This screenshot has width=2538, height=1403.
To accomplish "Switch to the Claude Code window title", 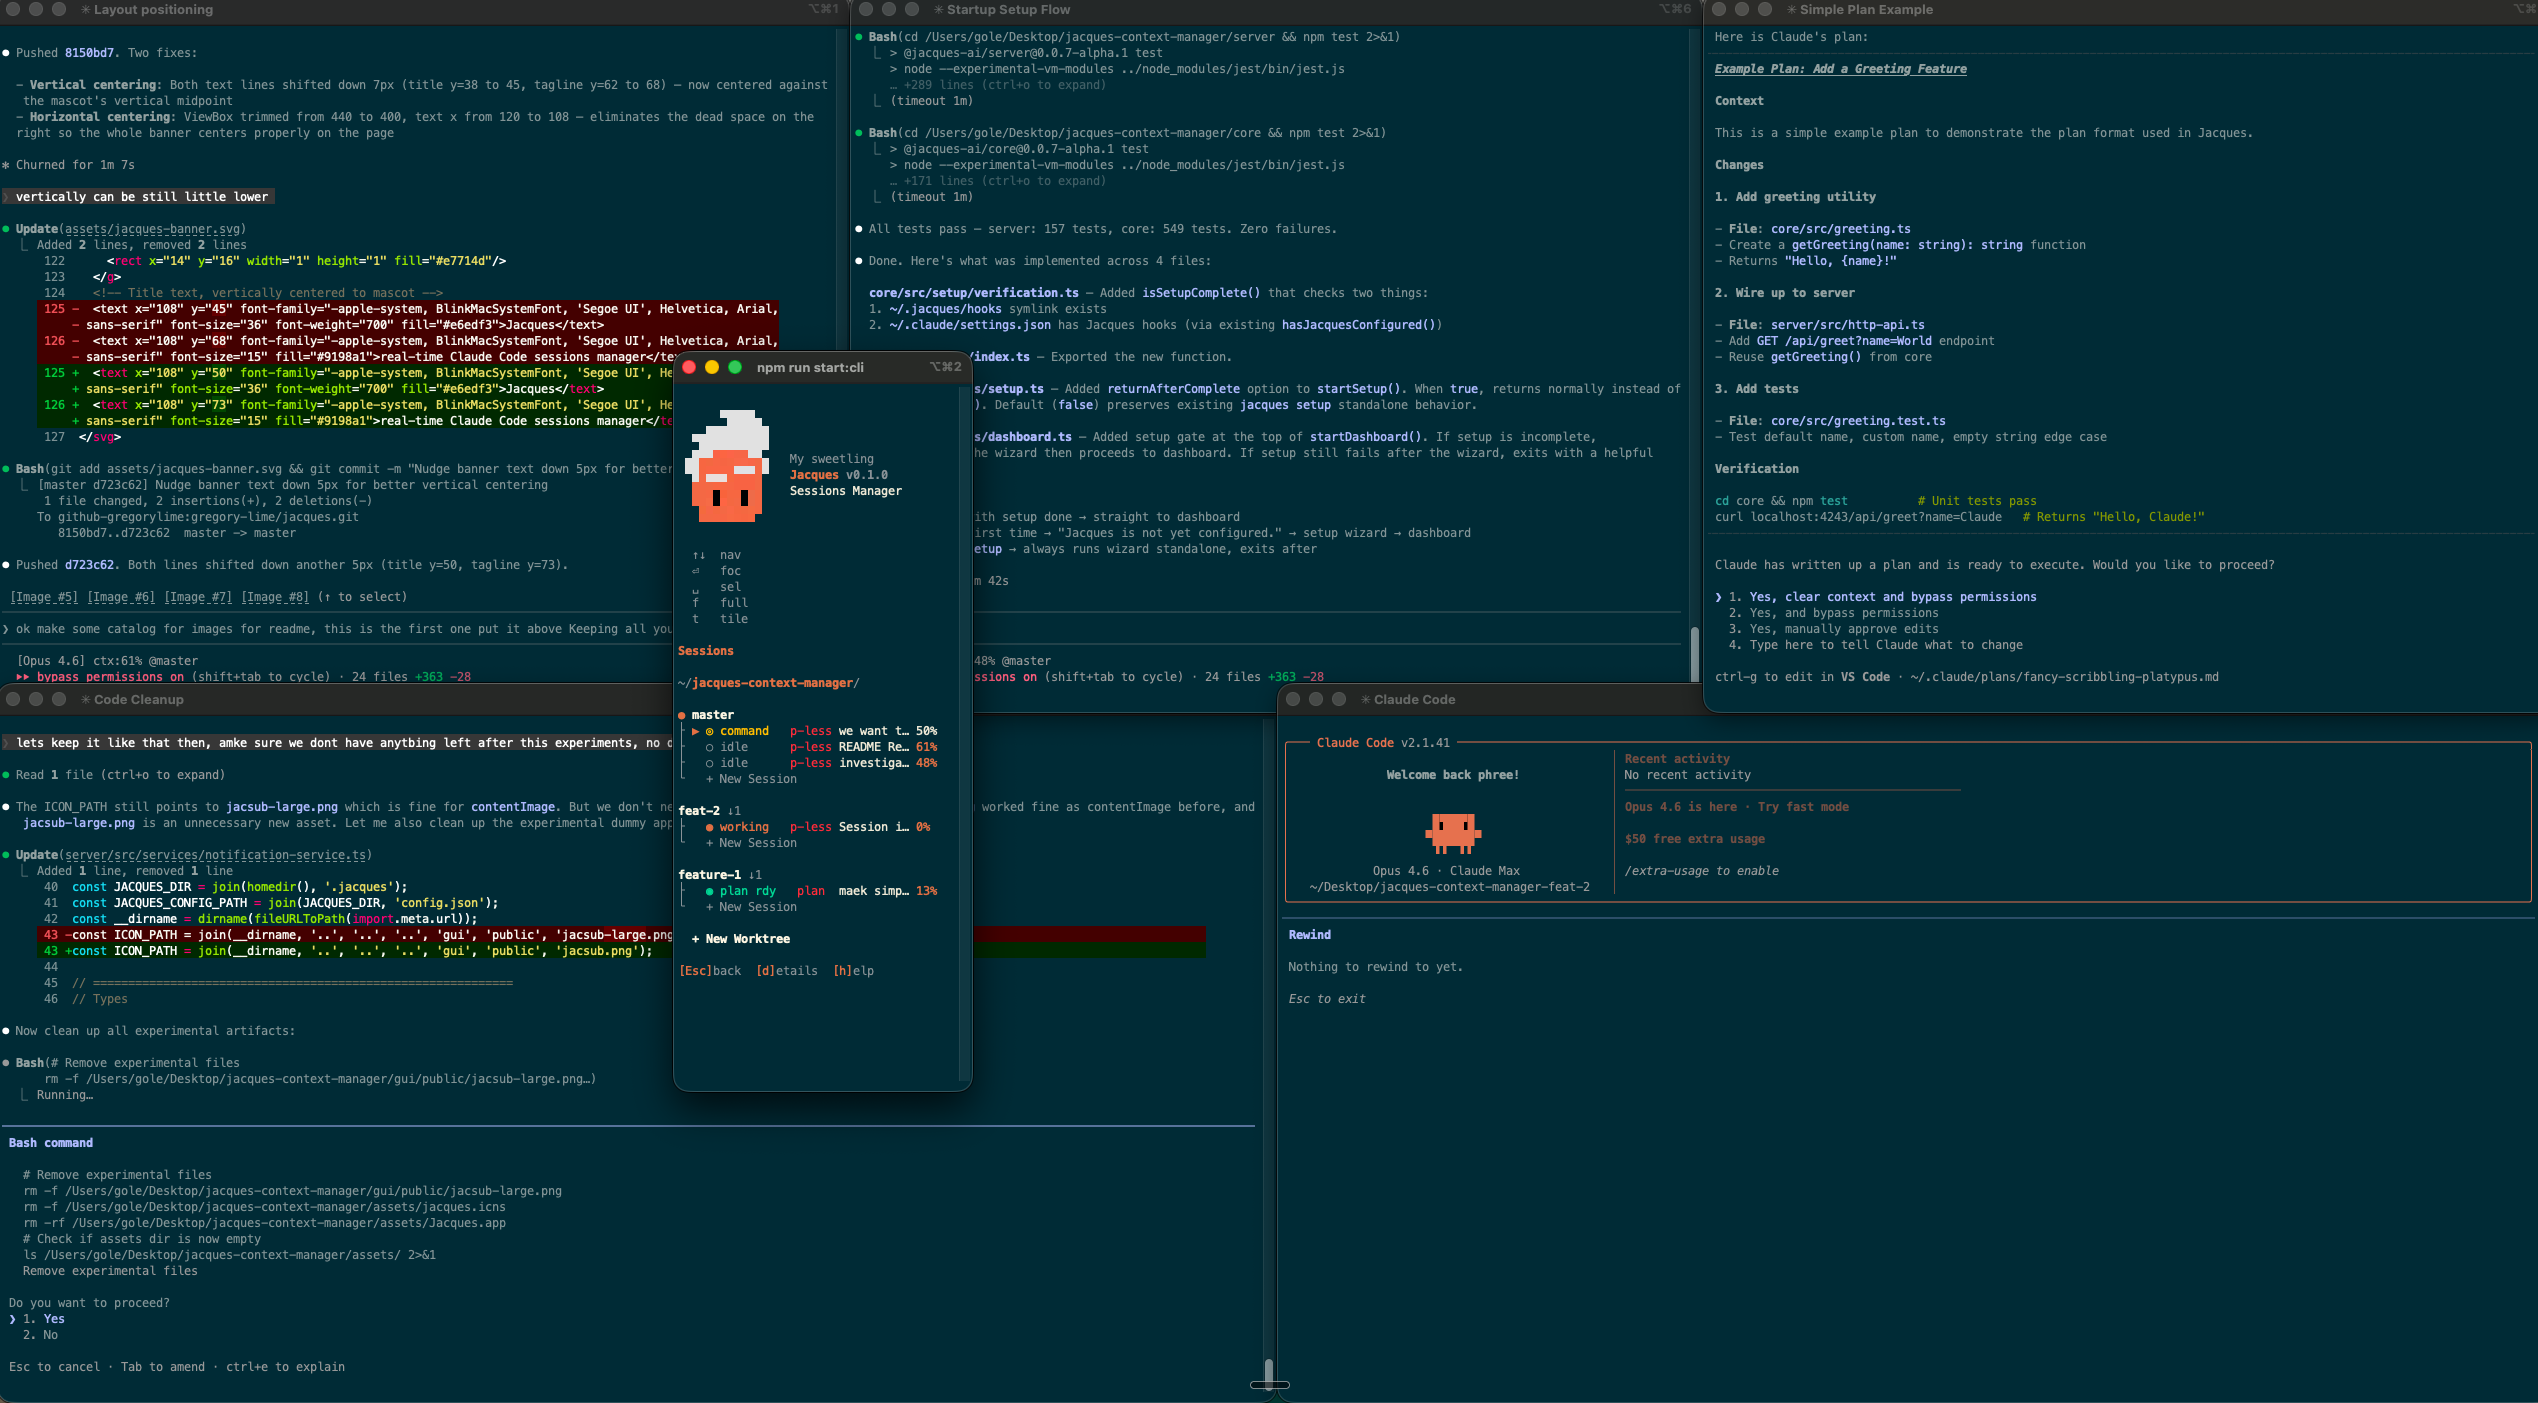I will pos(1414,700).
